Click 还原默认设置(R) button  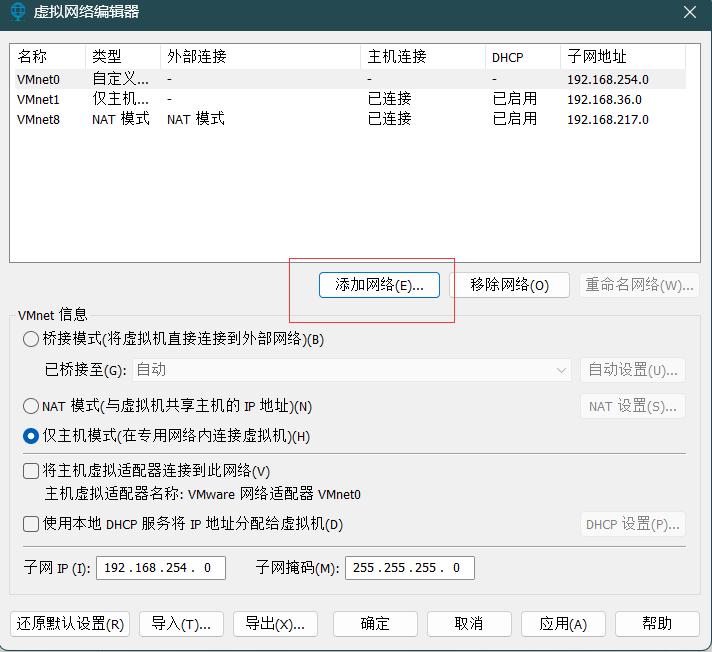click(70, 624)
